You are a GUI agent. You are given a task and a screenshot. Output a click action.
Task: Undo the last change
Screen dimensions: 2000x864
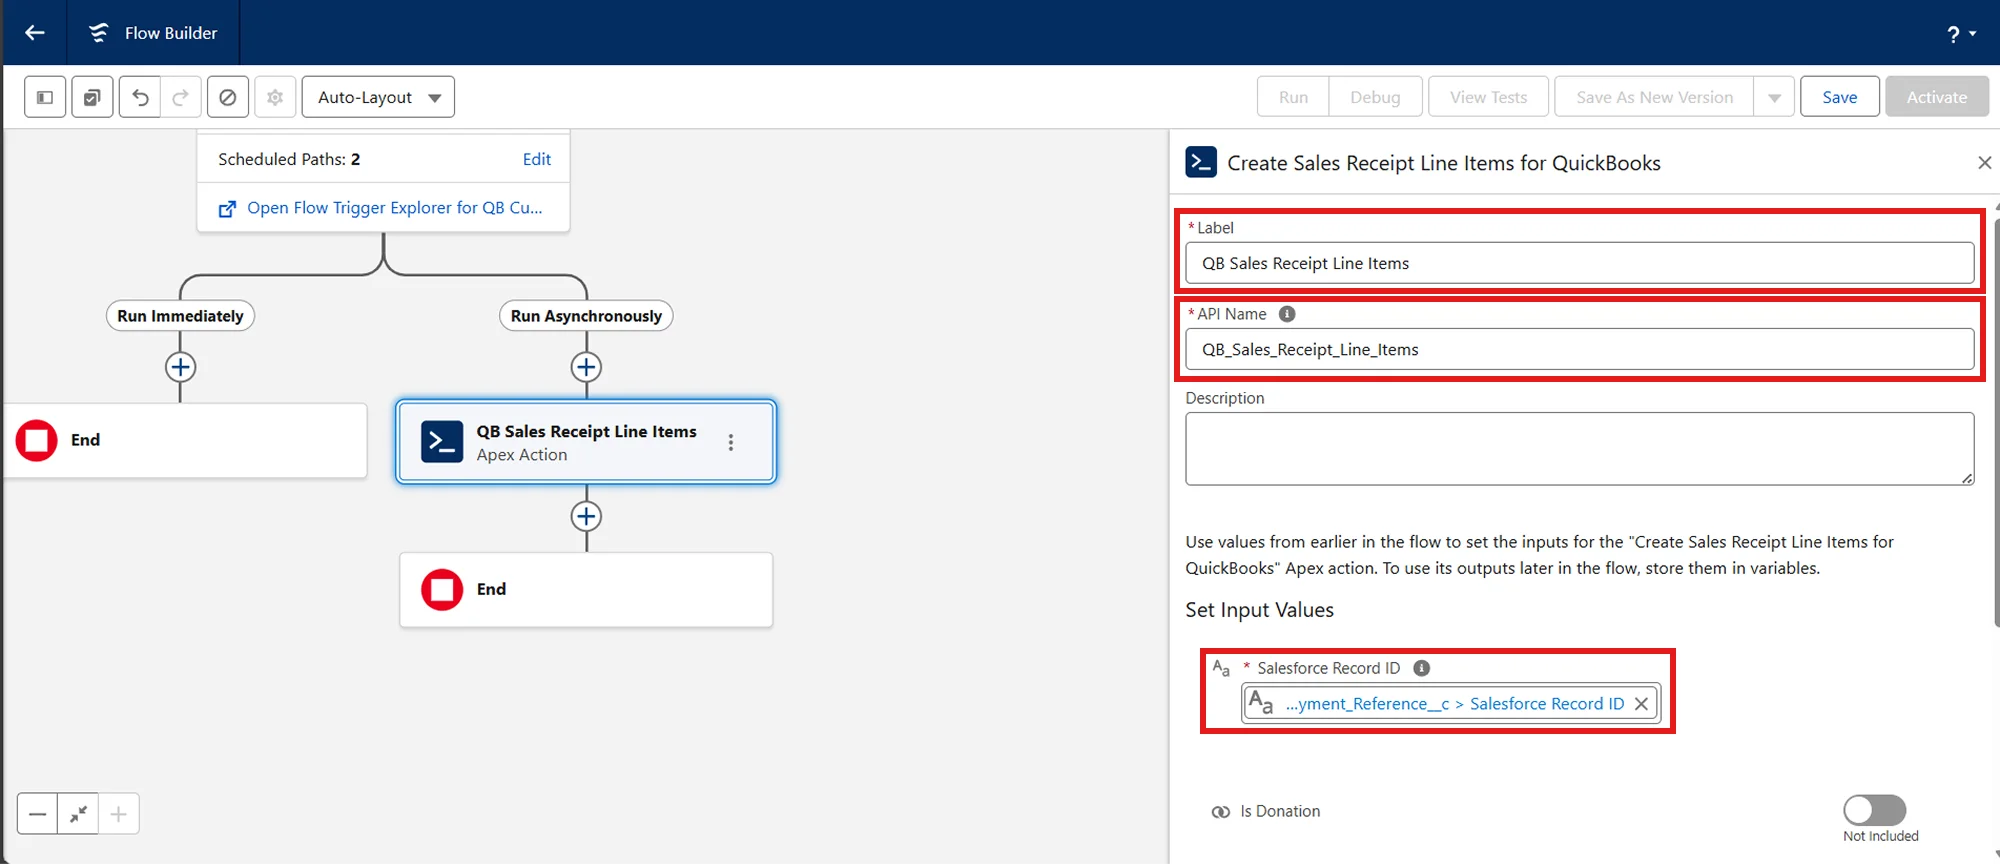pyautogui.click(x=140, y=97)
